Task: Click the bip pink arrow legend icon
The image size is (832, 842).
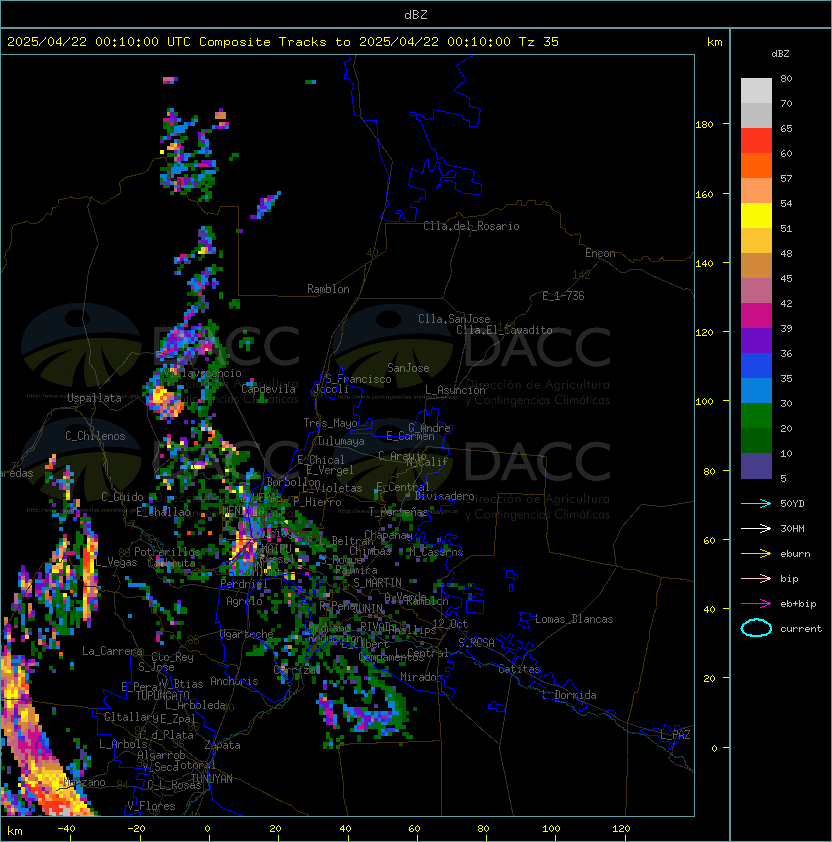Action: 756,578
